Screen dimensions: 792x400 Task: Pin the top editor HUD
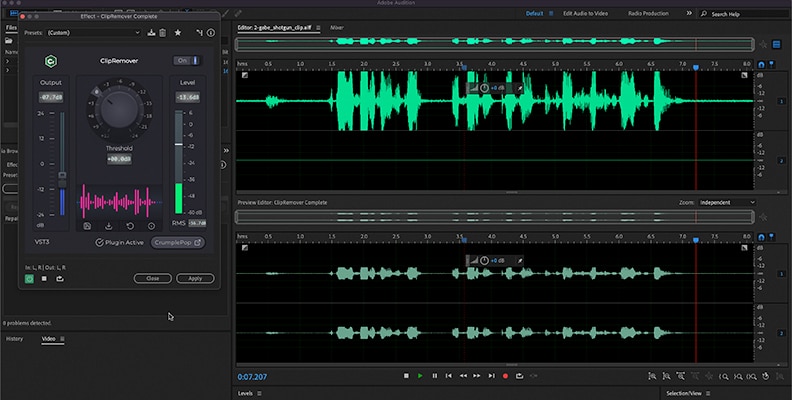tap(519, 88)
